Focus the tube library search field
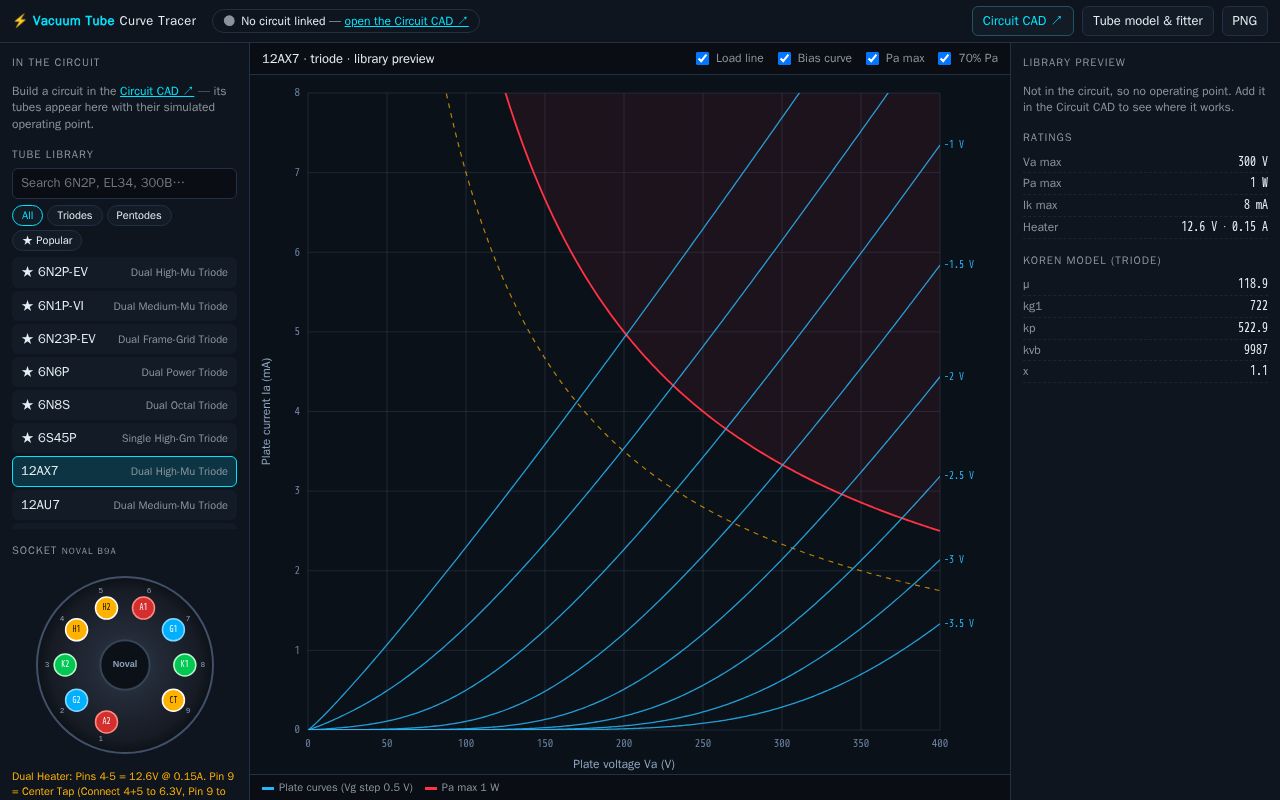Image resolution: width=1280 pixels, height=800 pixels. pyautogui.click(x=124, y=183)
